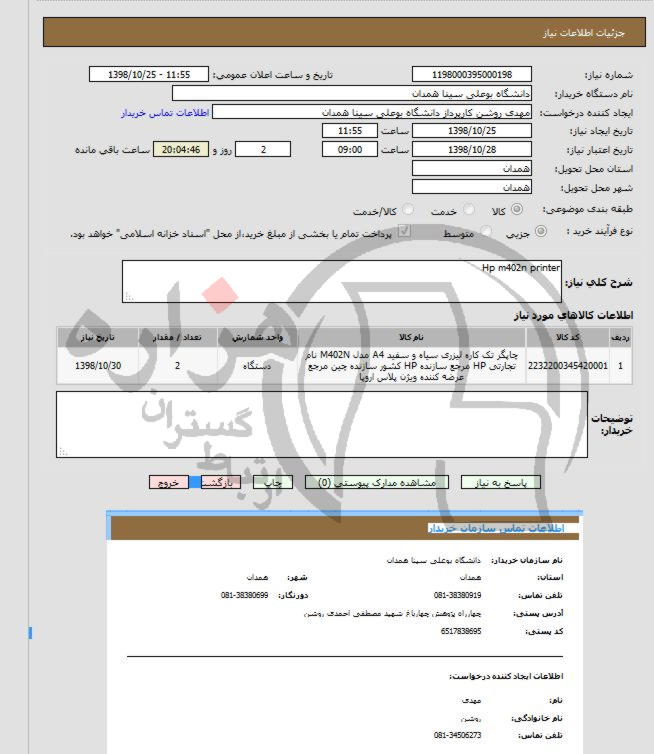This screenshot has width=654, height=754.
Task: Select the خدمت radio button
Action: pyautogui.click(x=468, y=209)
